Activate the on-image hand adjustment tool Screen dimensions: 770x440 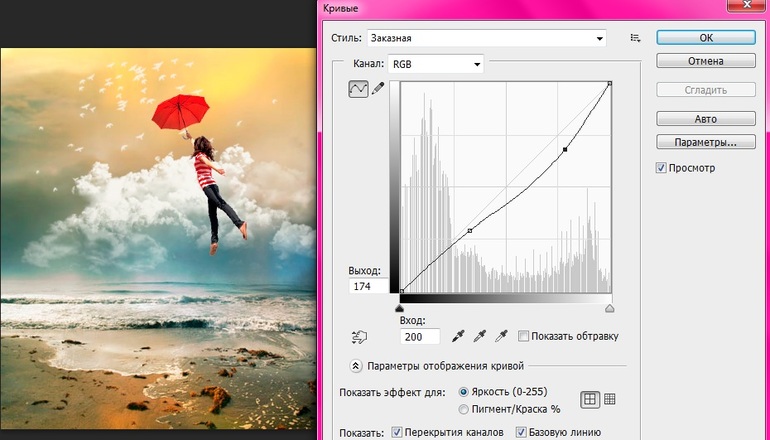click(360, 336)
